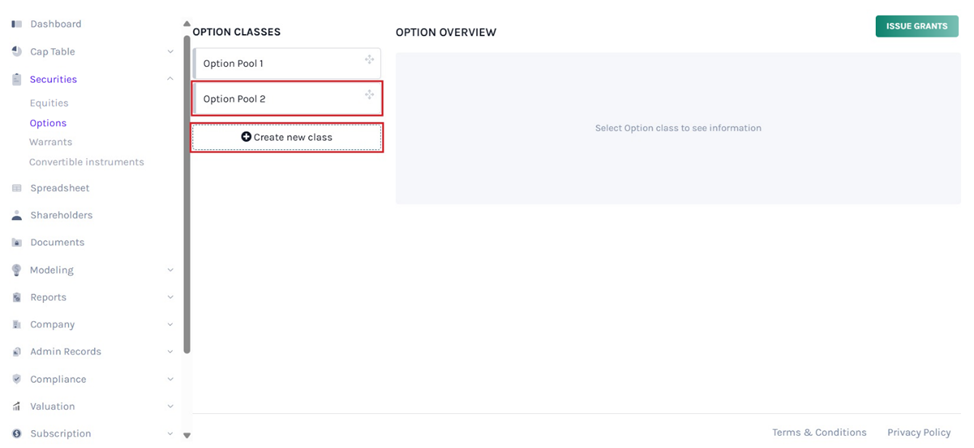Open the Documents menu item
Screen dimensions: 974x448
coord(57,242)
